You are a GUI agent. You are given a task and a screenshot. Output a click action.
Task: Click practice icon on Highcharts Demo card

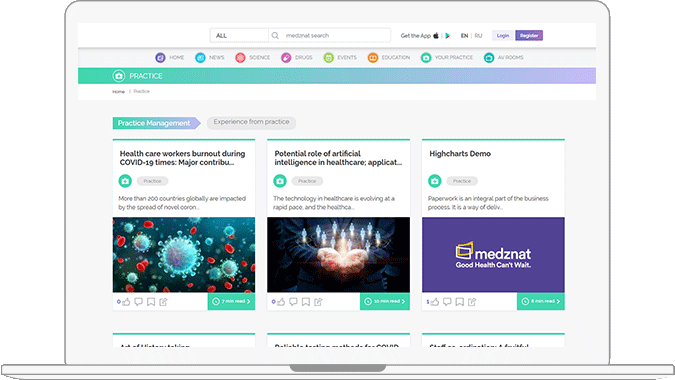point(435,181)
